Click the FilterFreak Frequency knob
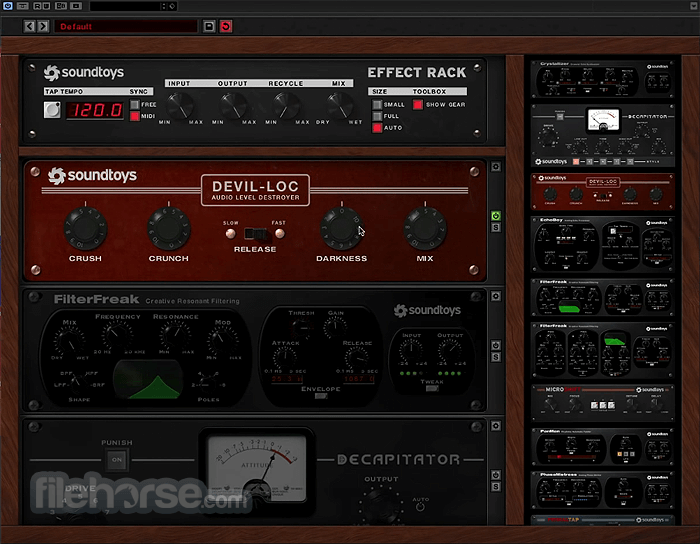Image resolution: width=700 pixels, height=544 pixels. [x=117, y=336]
